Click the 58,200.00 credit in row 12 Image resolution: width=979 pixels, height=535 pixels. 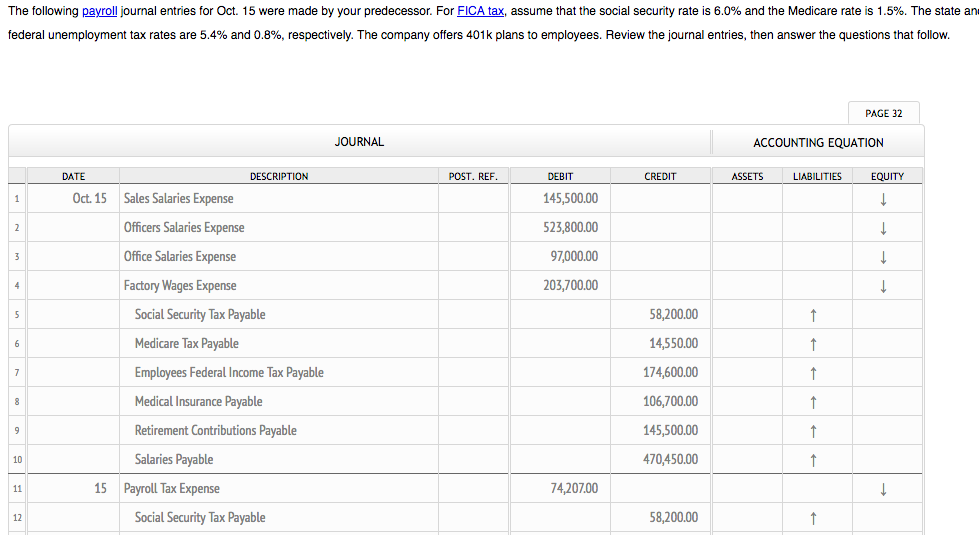point(674,517)
